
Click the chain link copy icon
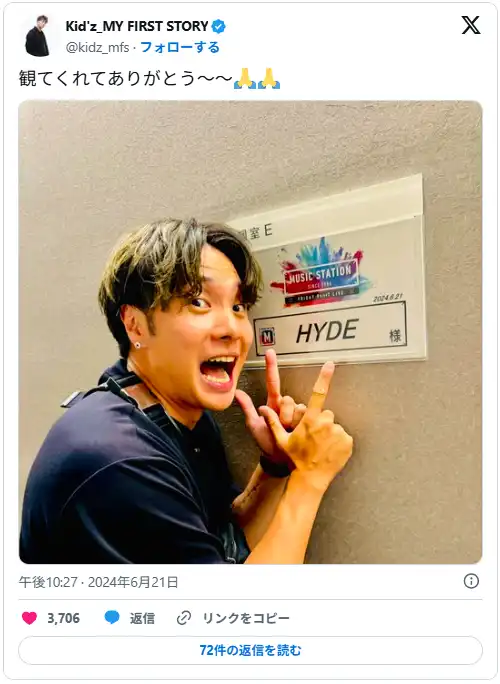(184, 618)
